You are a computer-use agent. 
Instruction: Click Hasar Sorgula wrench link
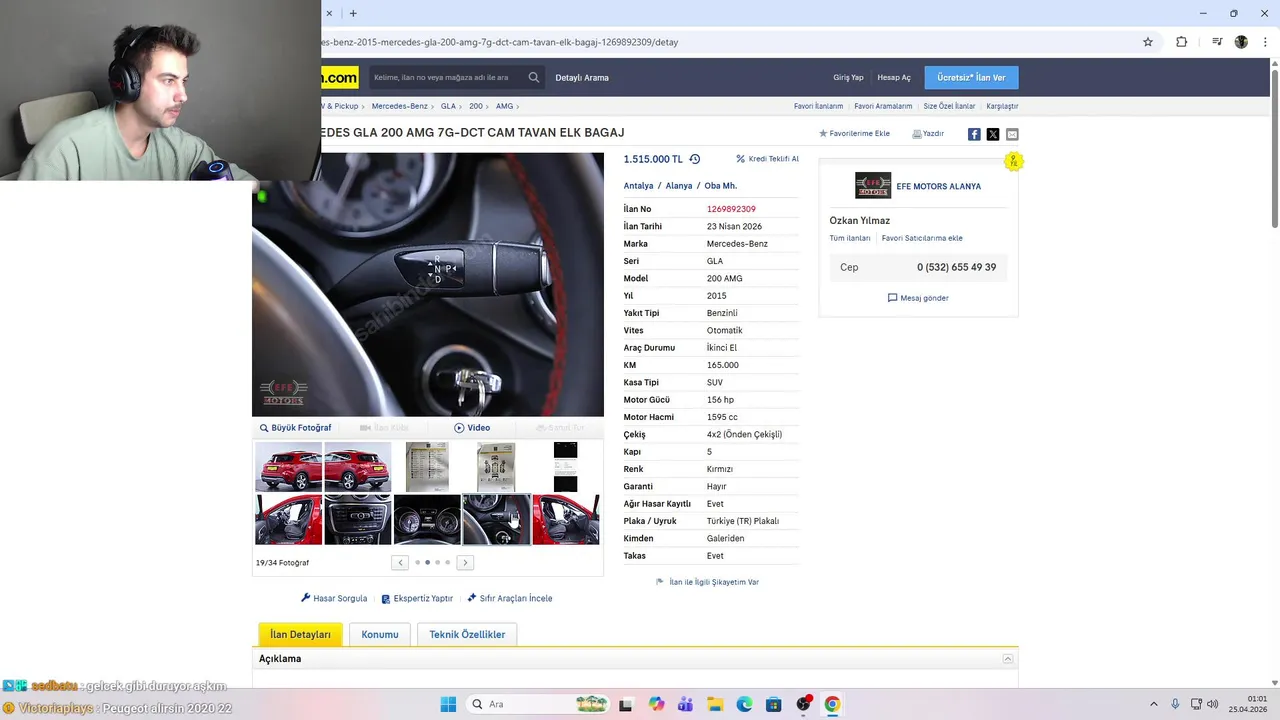coord(334,598)
